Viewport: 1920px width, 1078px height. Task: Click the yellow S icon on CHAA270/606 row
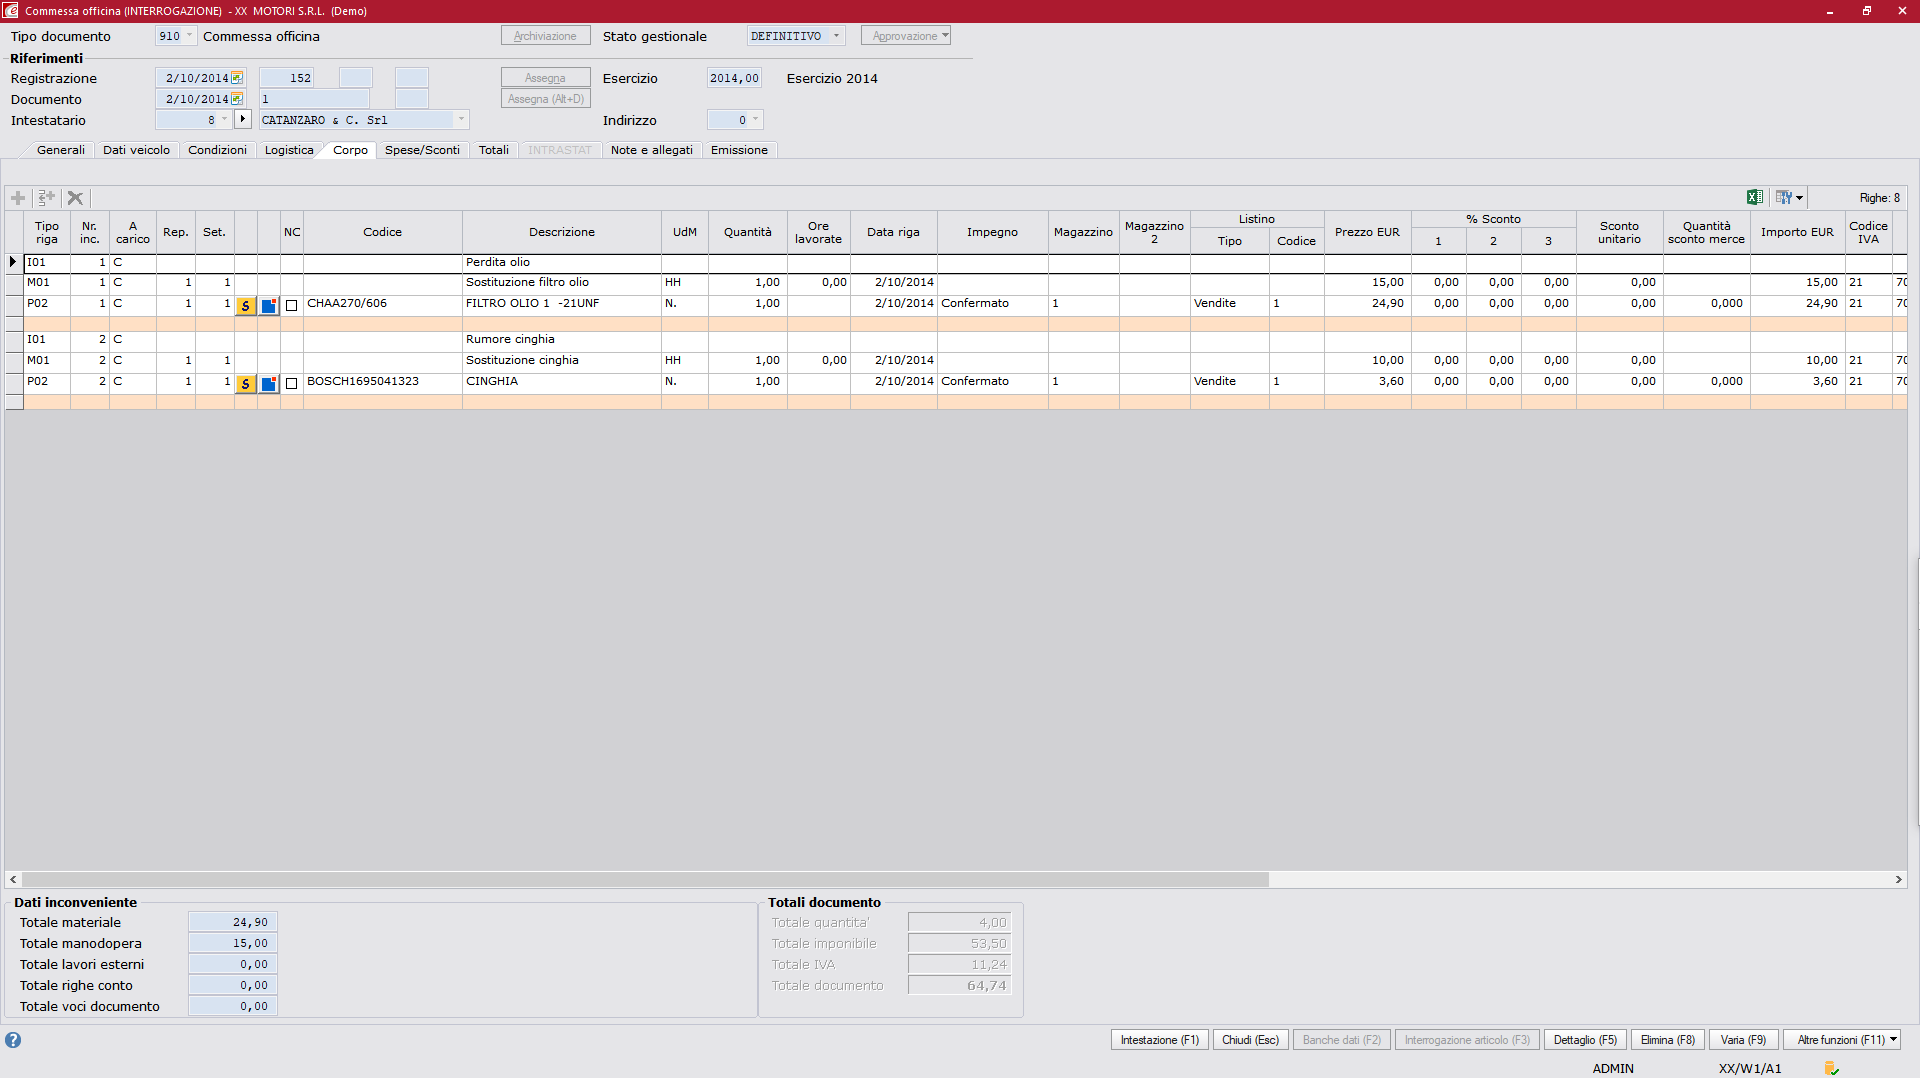(x=246, y=305)
